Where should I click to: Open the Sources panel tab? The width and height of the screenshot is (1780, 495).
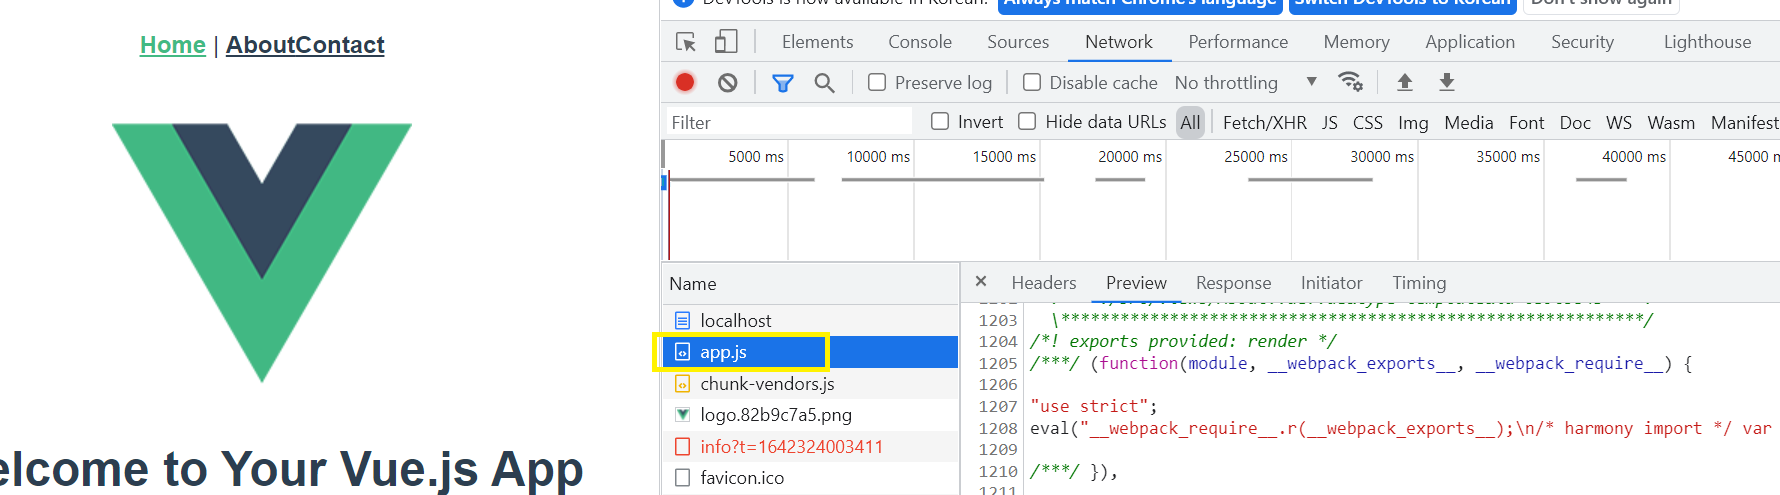point(1018,42)
